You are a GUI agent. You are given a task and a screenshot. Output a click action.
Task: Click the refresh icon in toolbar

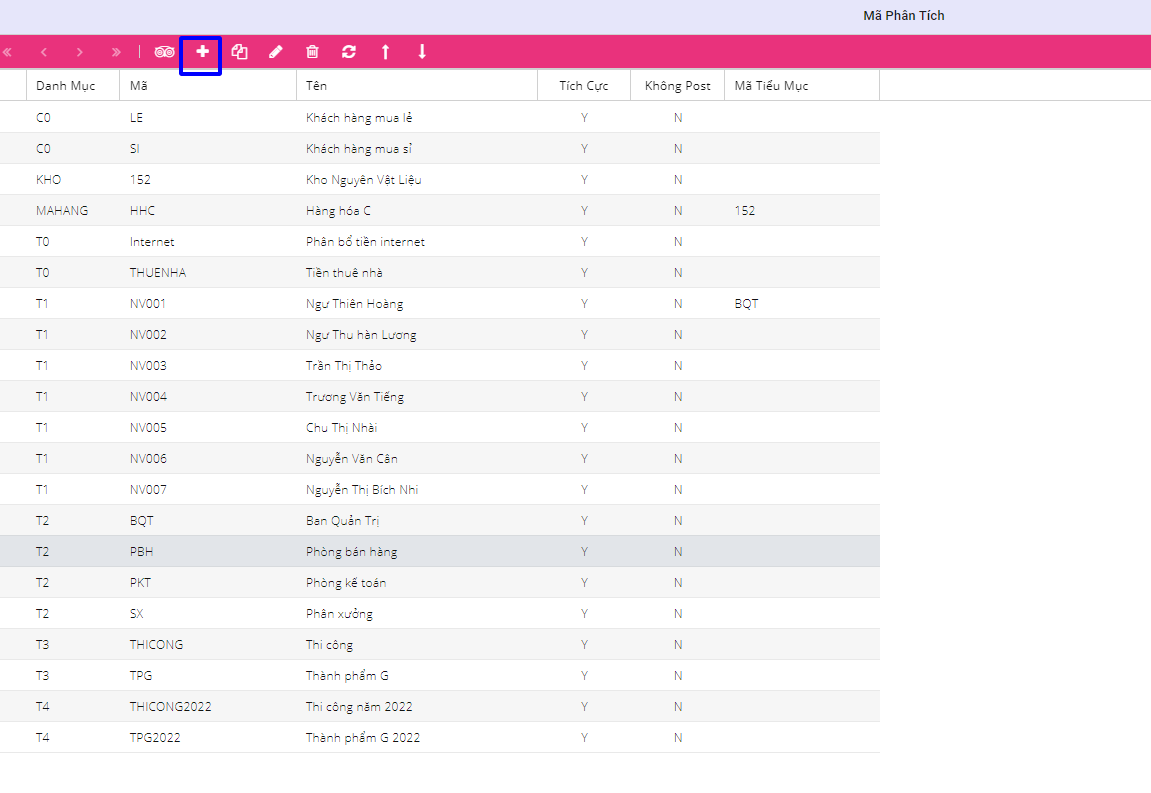(x=348, y=52)
